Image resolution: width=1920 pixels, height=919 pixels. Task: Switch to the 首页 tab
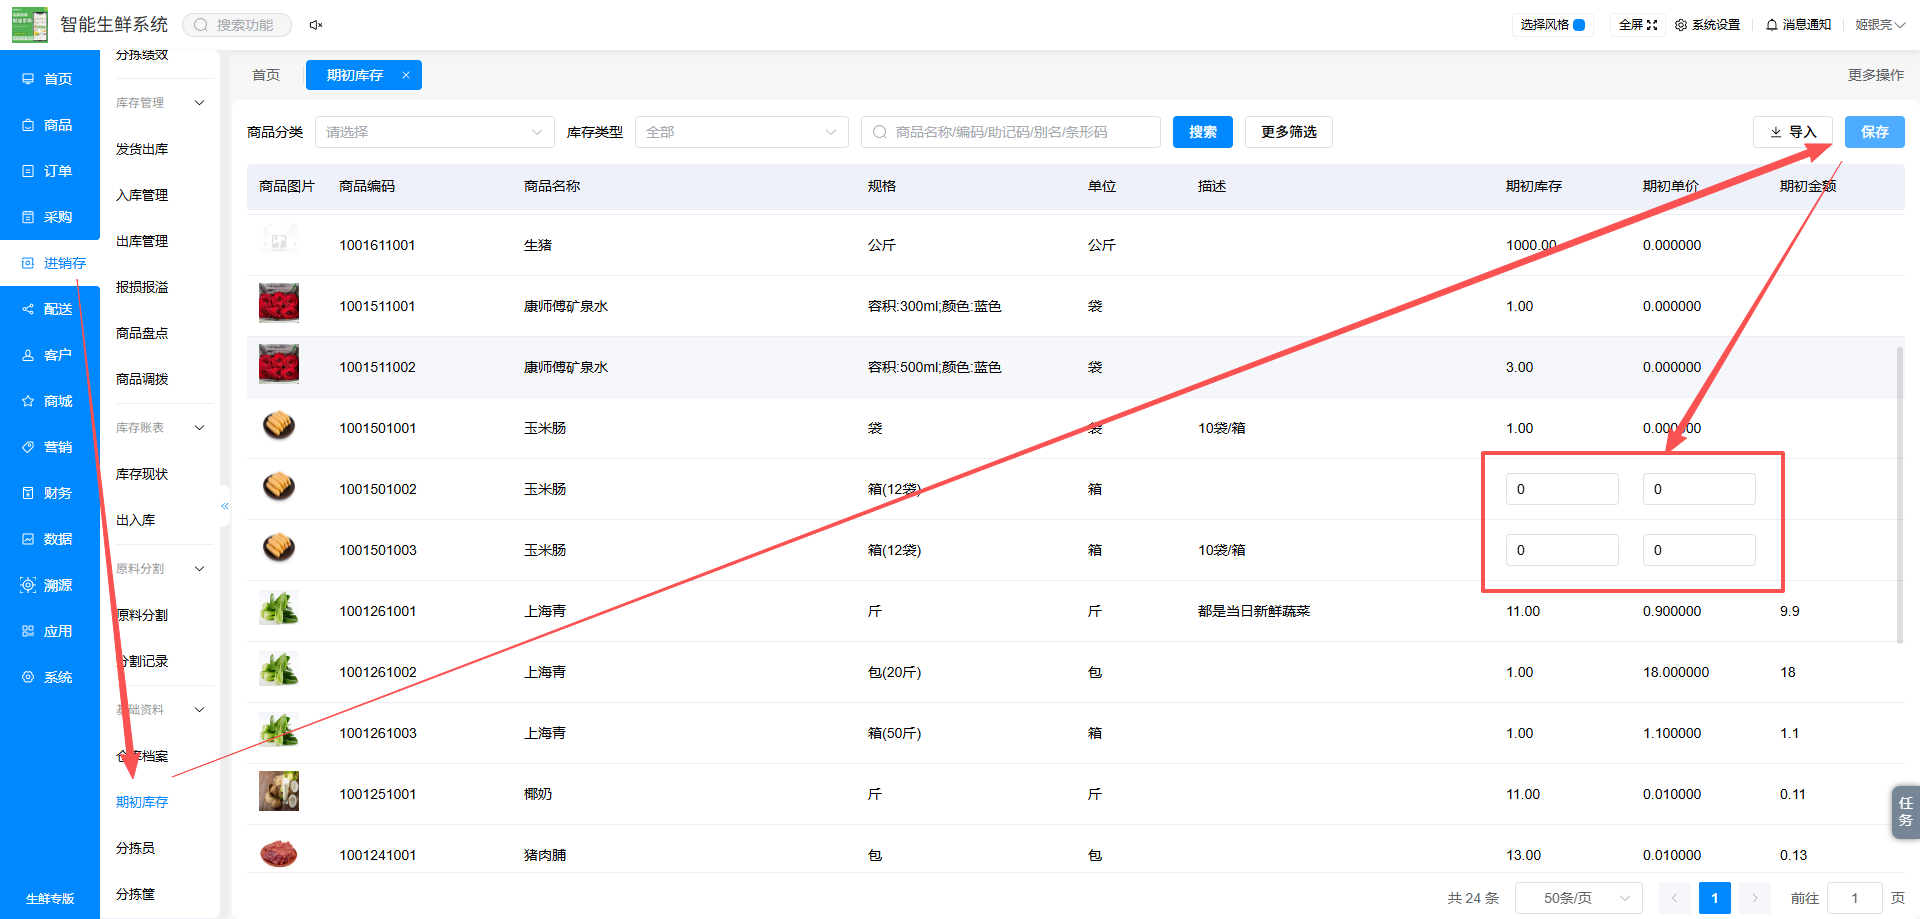[266, 75]
